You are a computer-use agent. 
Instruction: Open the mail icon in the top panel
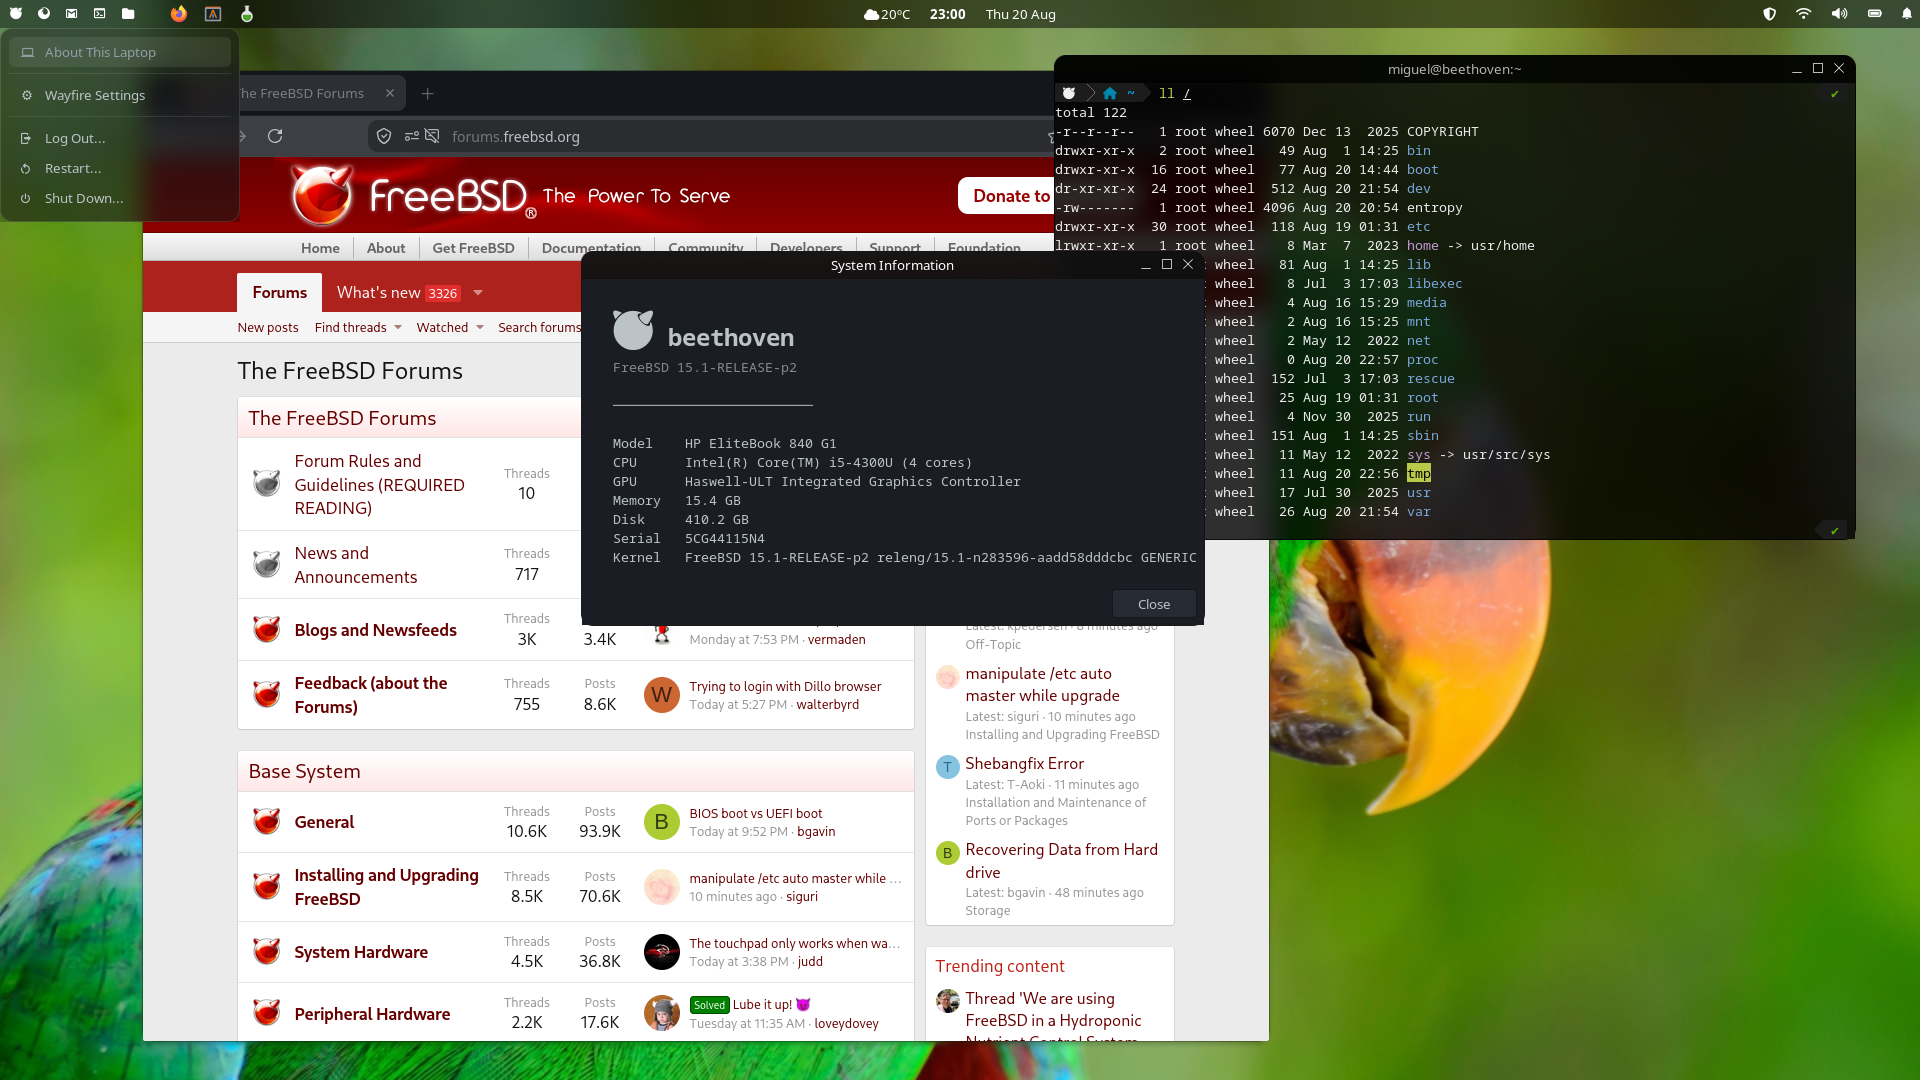(72, 14)
